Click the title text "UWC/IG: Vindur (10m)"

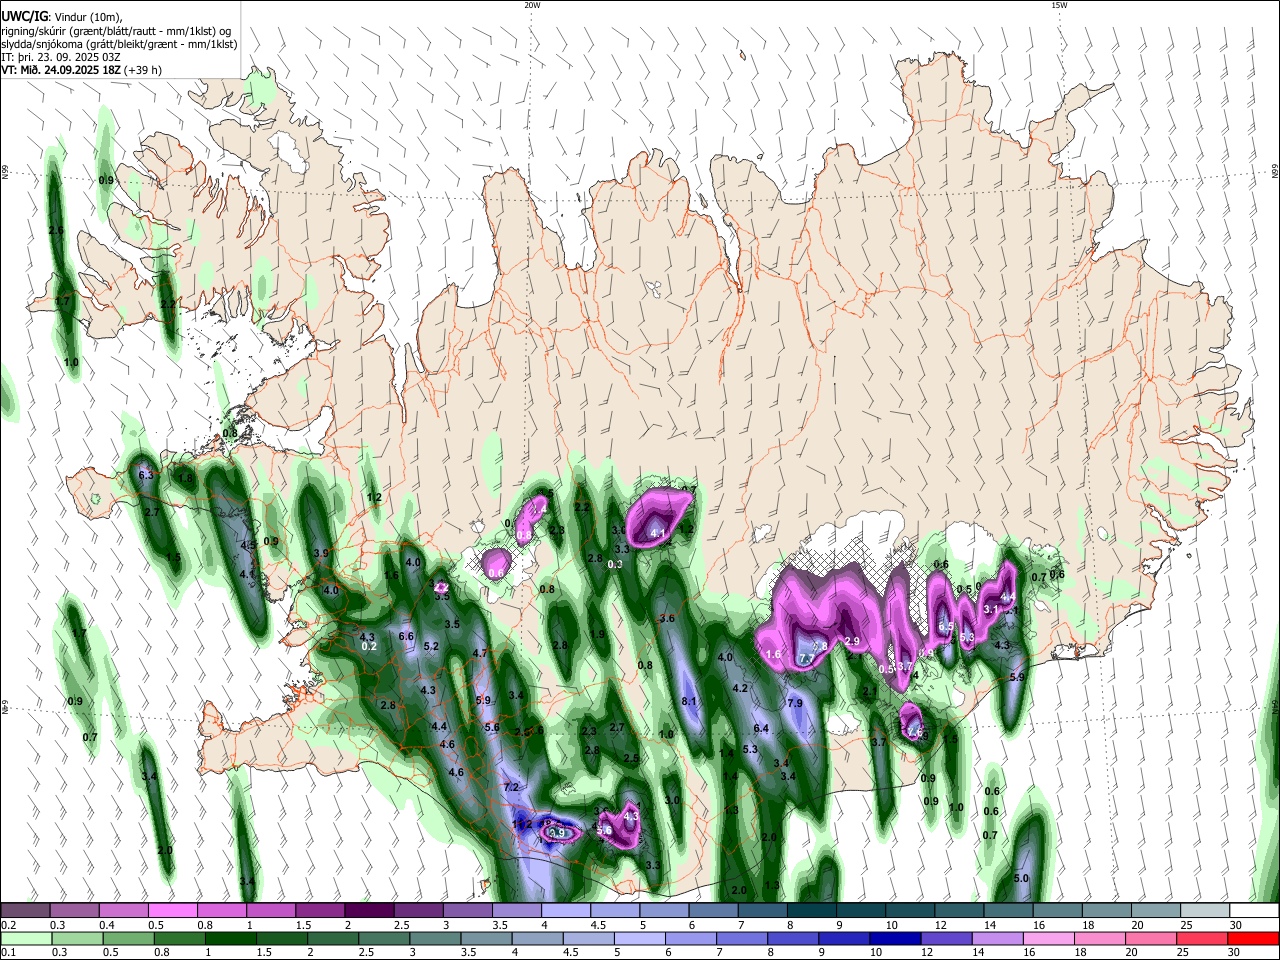tap(62, 16)
